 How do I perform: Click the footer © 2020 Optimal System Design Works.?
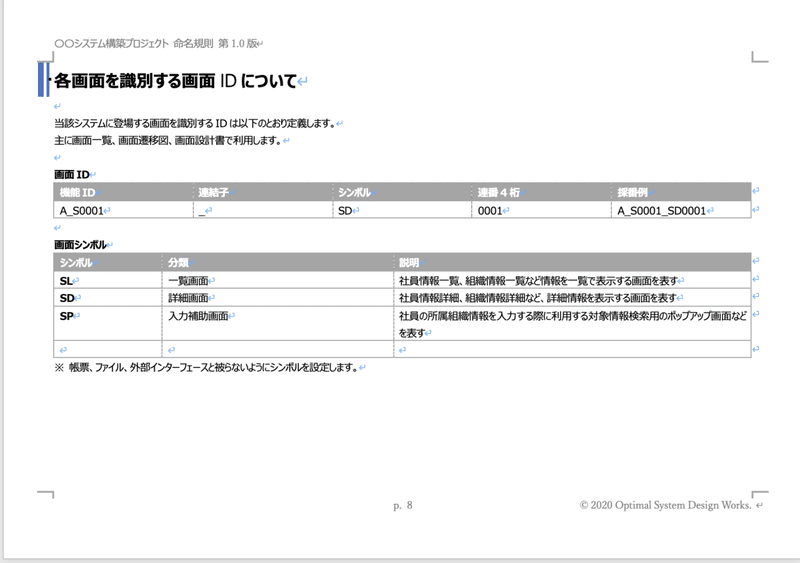point(665,505)
